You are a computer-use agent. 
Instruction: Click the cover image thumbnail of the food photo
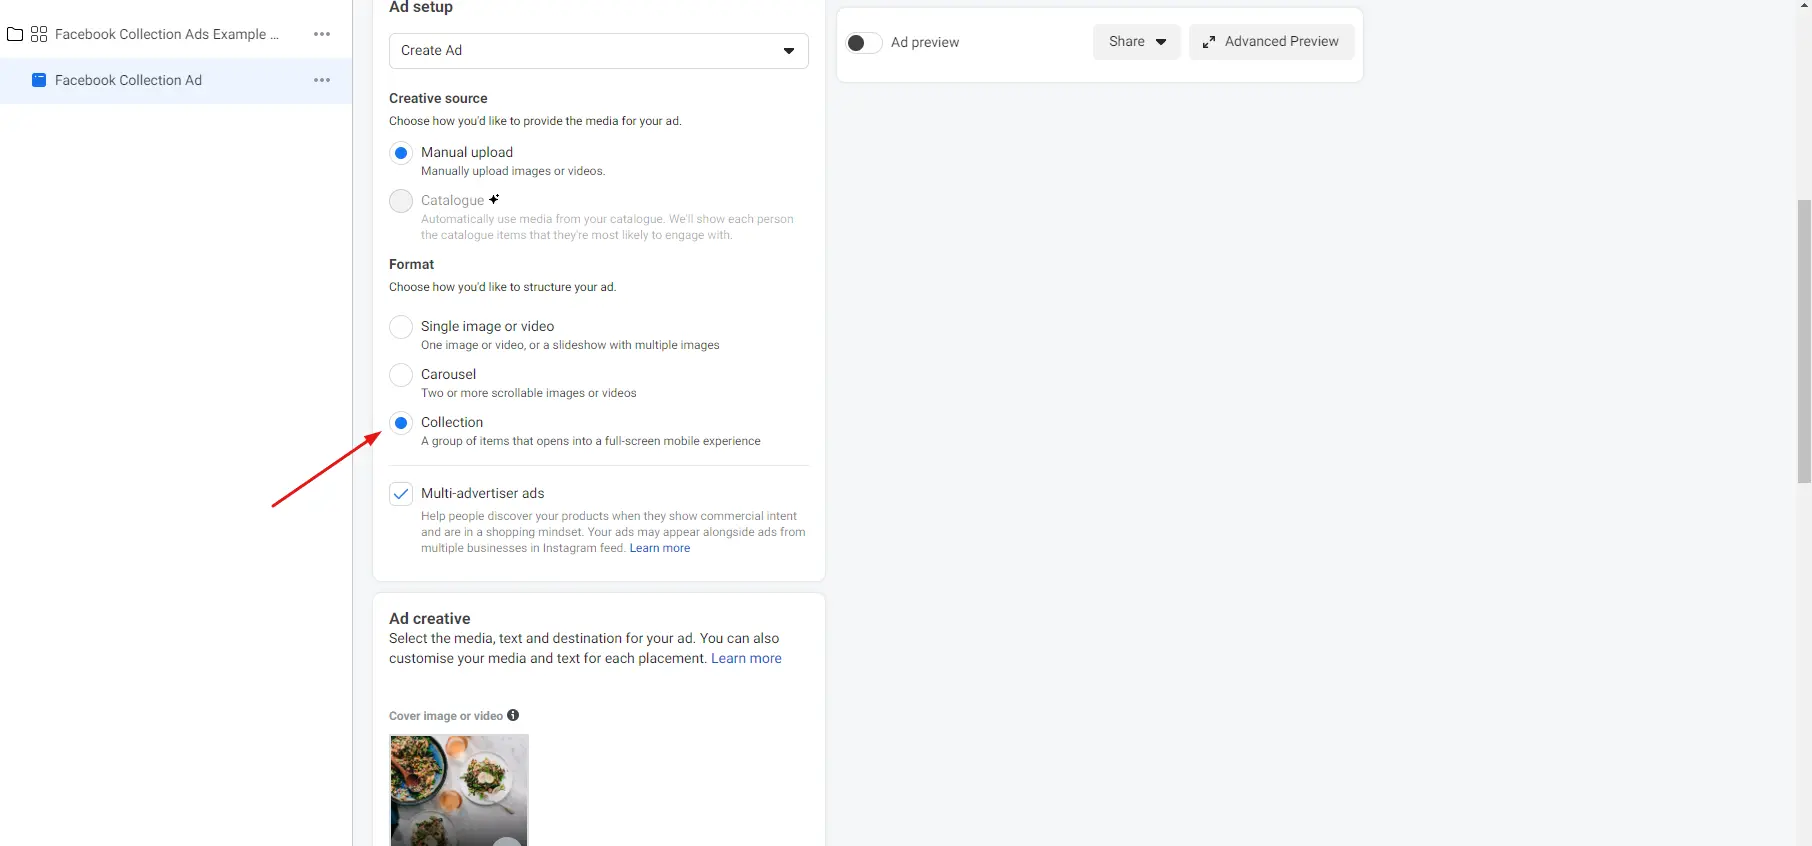458,791
